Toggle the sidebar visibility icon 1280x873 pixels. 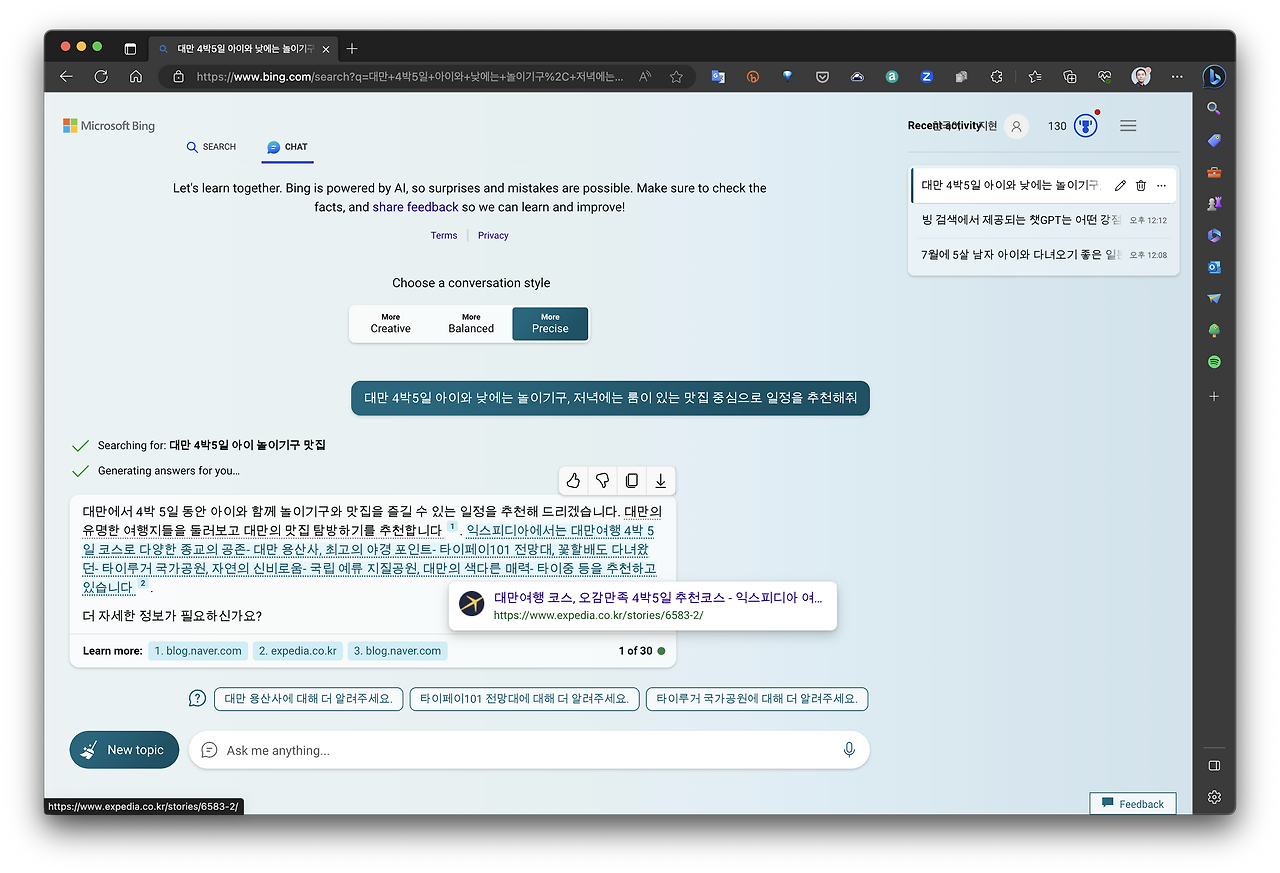[x=1214, y=766]
